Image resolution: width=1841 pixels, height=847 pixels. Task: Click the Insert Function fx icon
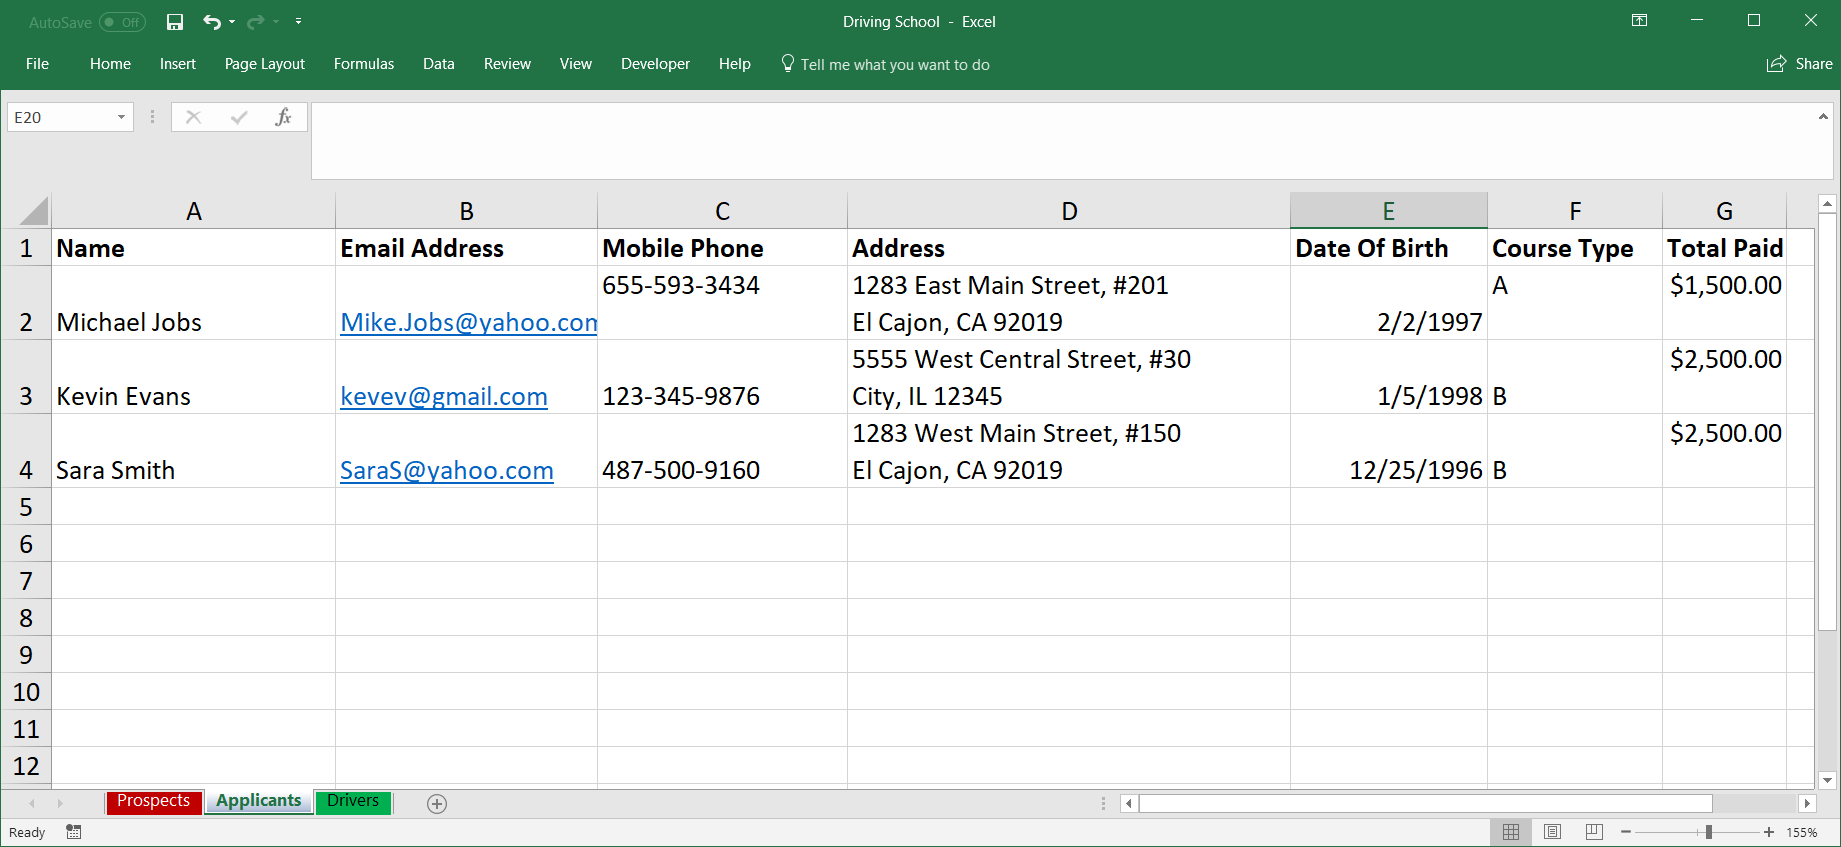tap(283, 117)
